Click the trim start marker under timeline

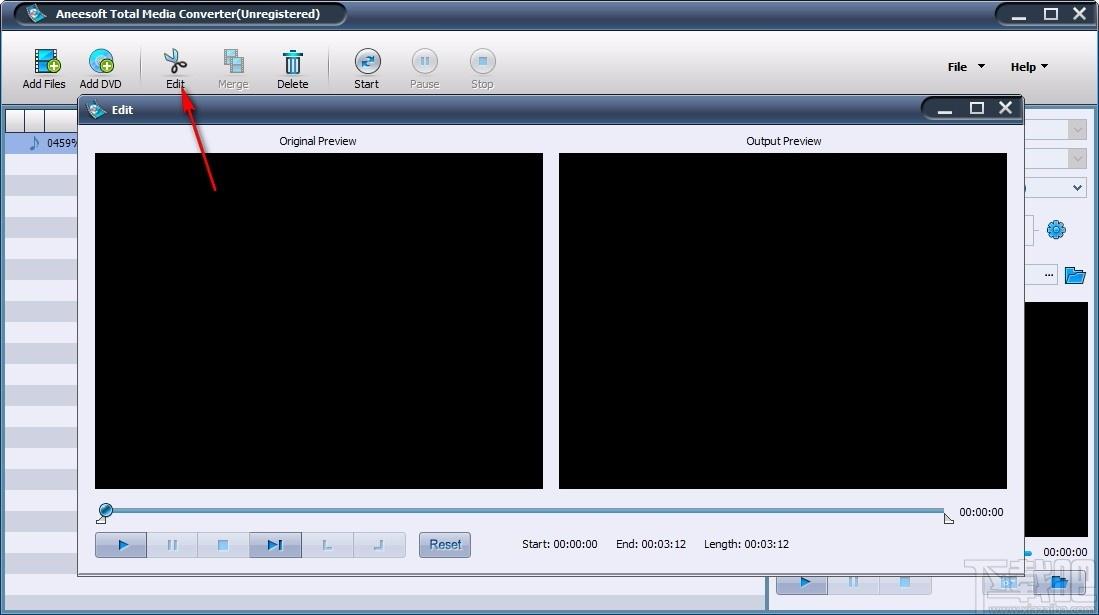tap(101, 519)
